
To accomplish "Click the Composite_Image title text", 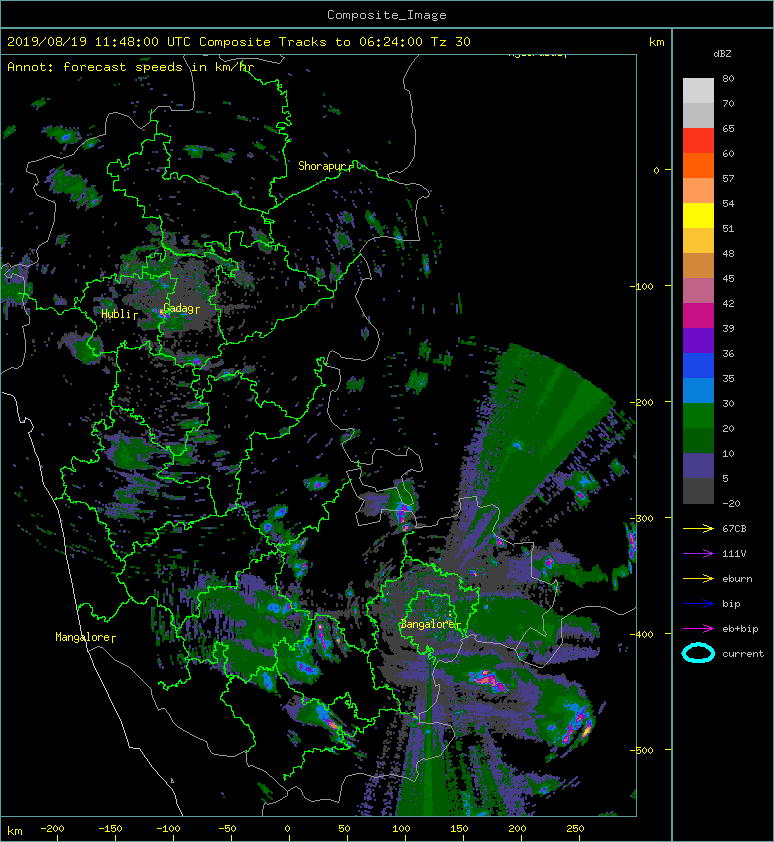I will (387, 15).
